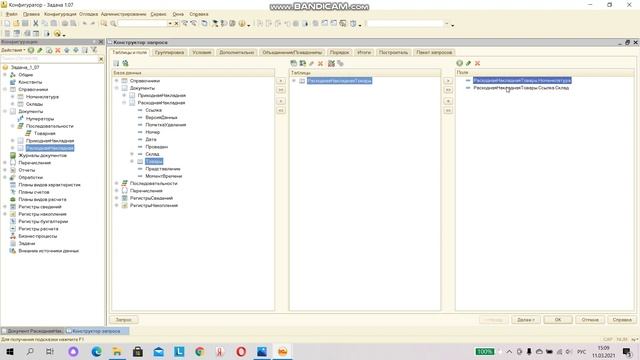Click the red Delete icon in Configuration panel
The image size is (640, 360).
[x=58, y=50]
